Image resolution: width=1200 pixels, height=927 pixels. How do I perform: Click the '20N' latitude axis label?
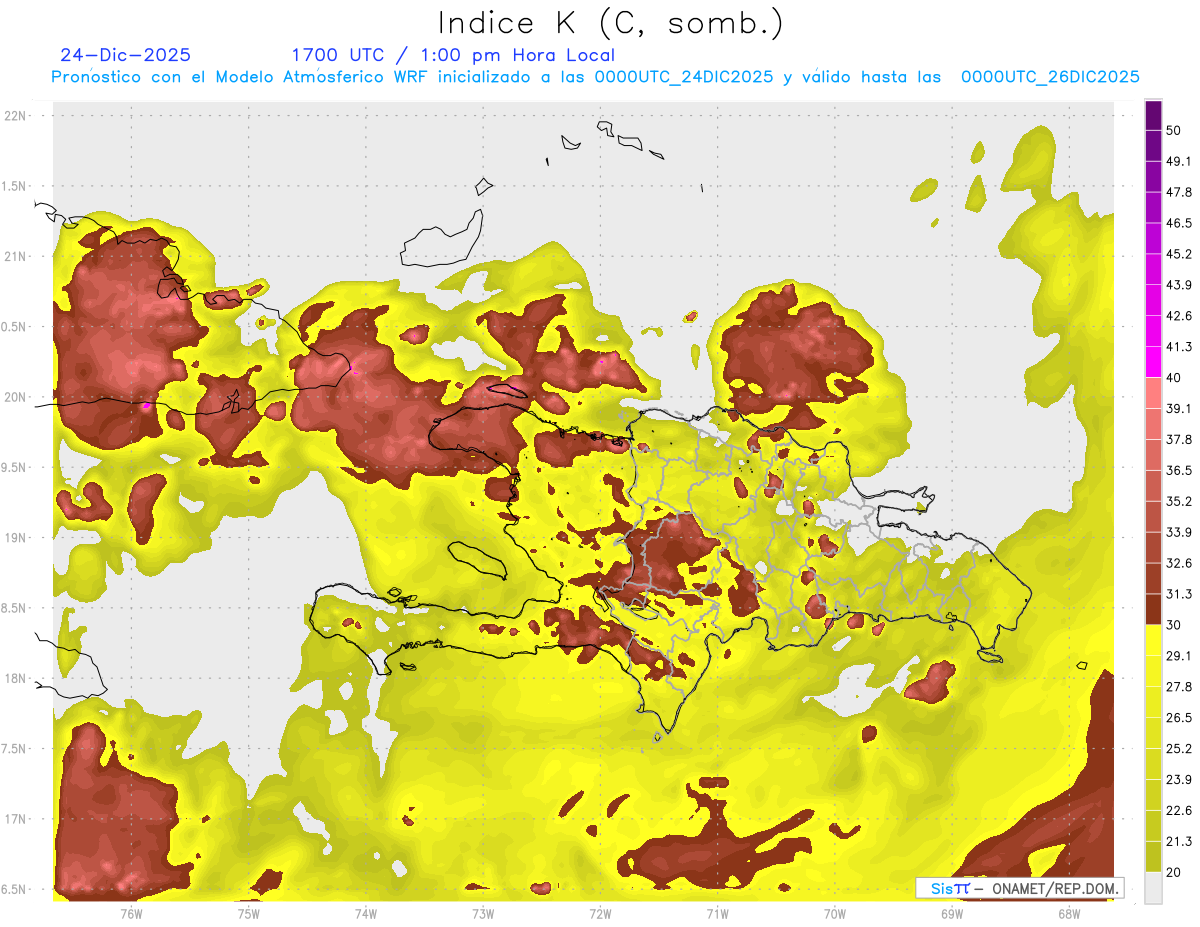(16, 397)
